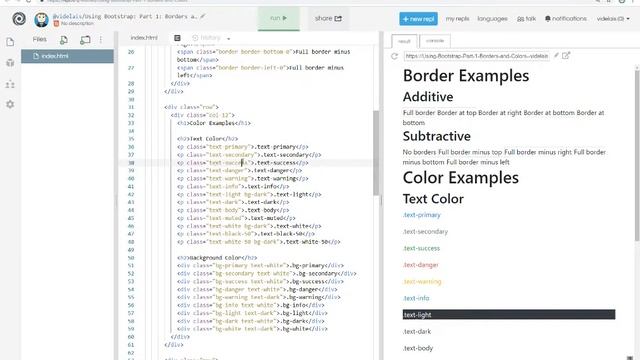The height and width of the screenshot is (360, 640).
Task: Click the .text-warning preview text
Action: (x=422, y=282)
